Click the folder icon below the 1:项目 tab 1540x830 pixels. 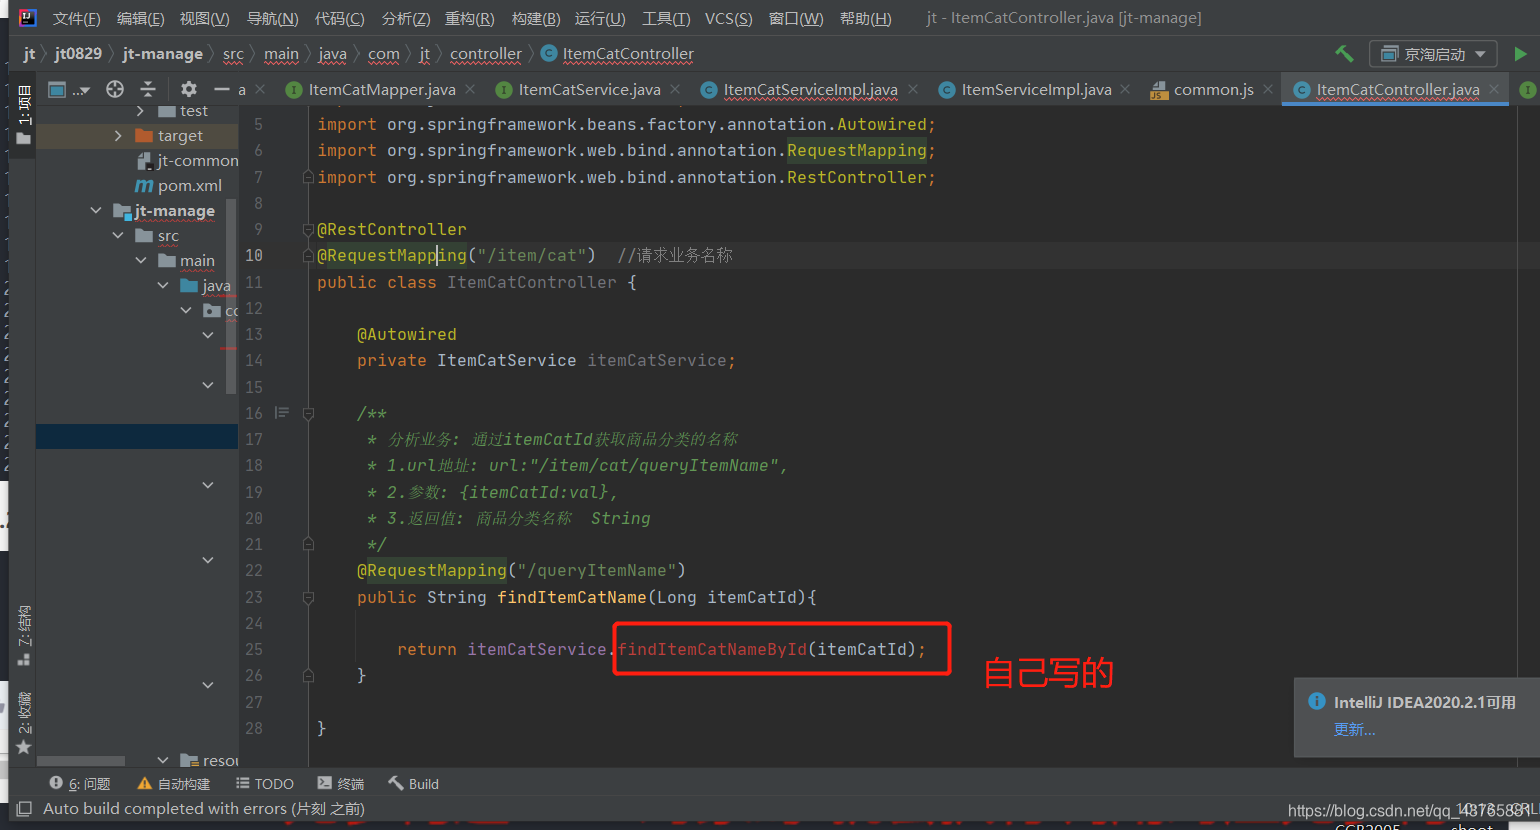(x=24, y=139)
